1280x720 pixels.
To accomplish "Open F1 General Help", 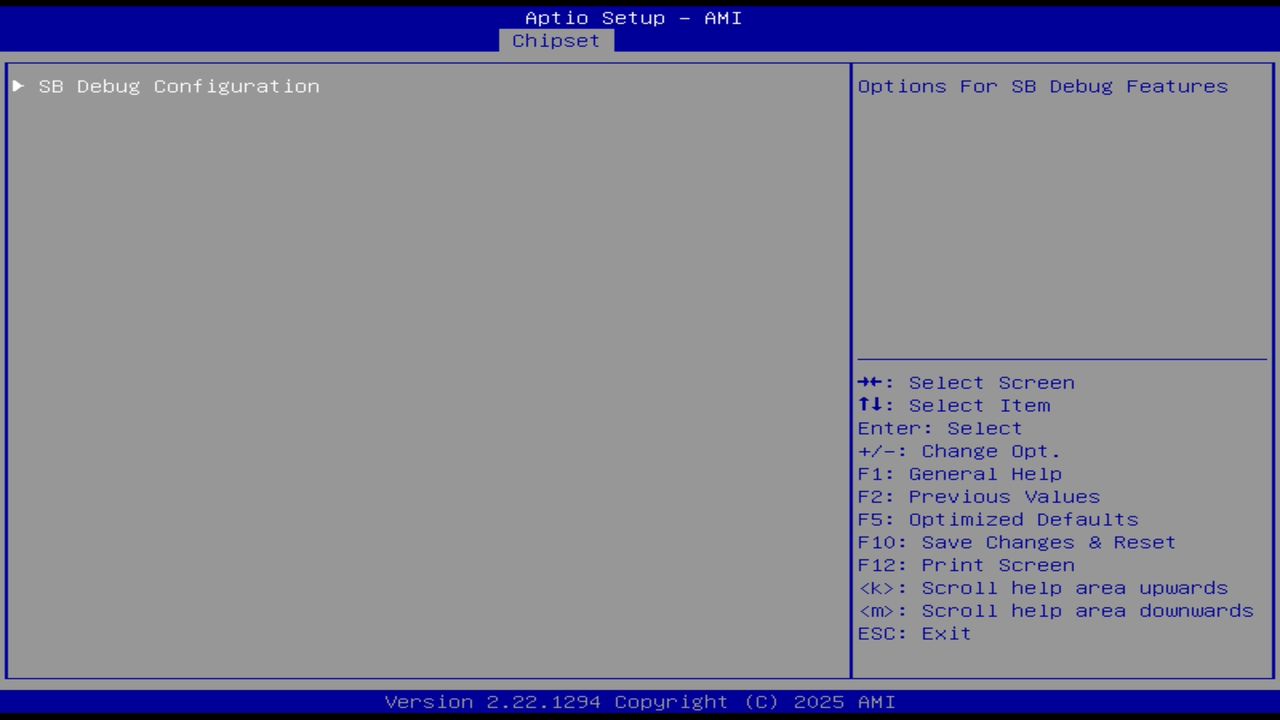I will pos(959,473).
